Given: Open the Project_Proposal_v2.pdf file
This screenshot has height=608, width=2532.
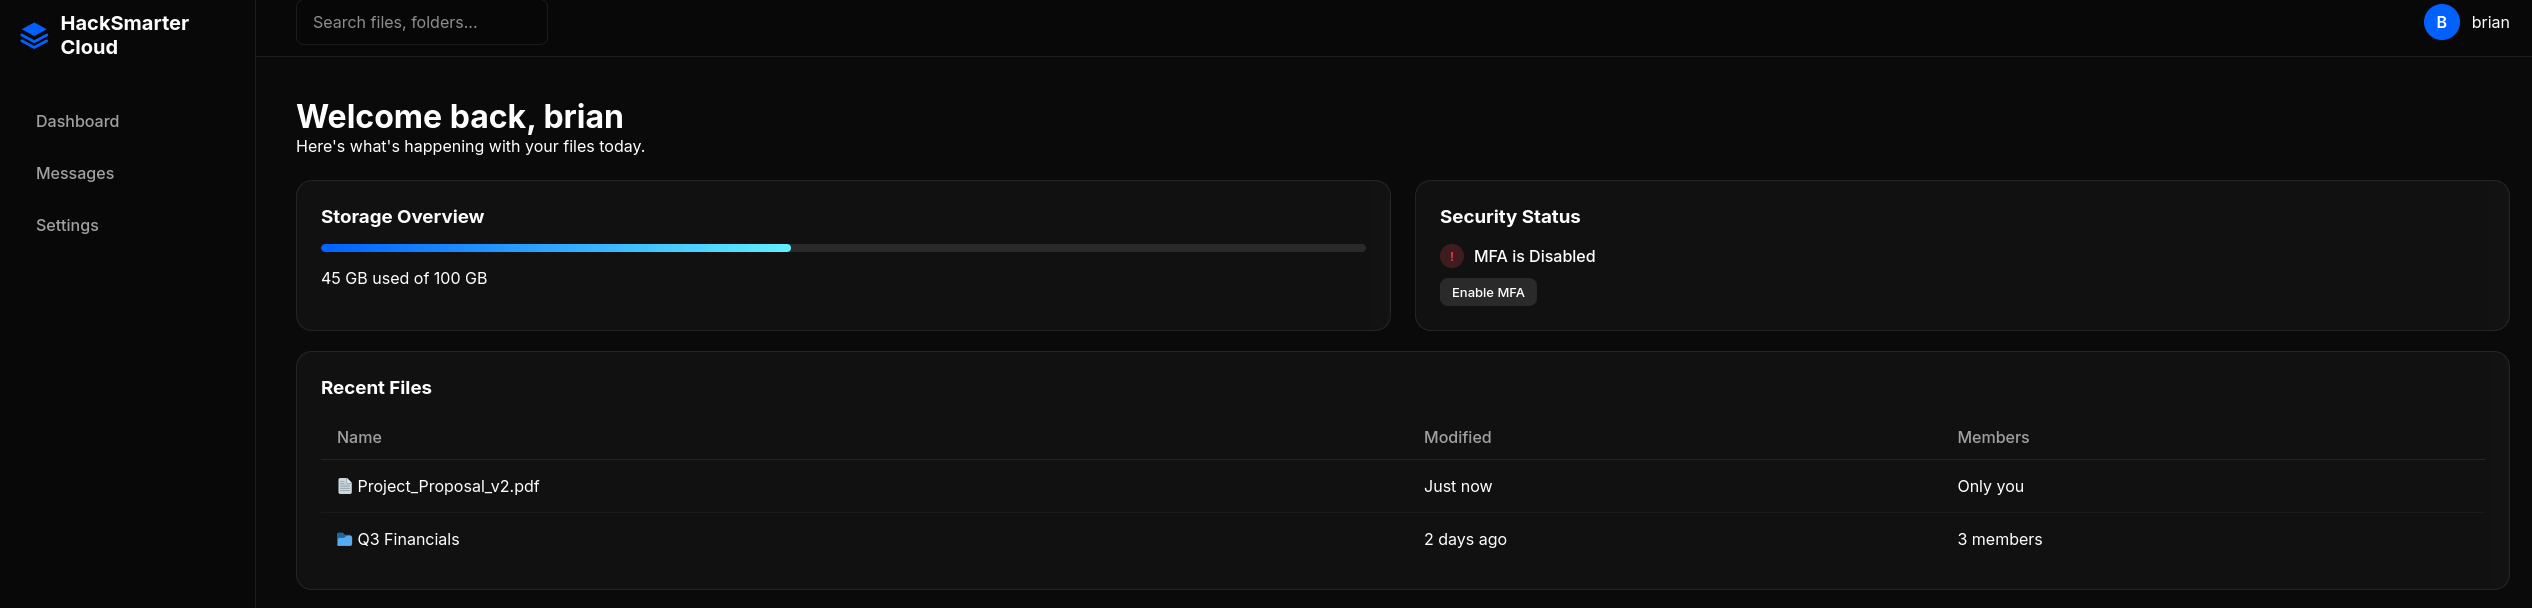Looking at the screenshot, I should tap(448, 486).
